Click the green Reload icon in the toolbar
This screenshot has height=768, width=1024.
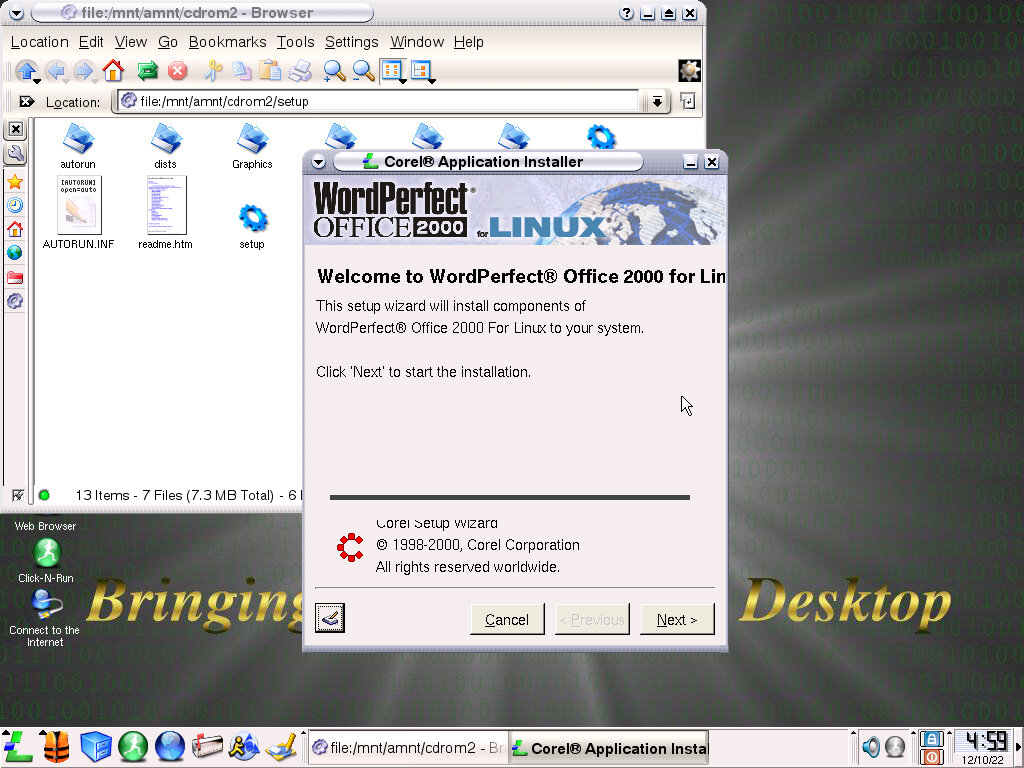tap(147, 71)
